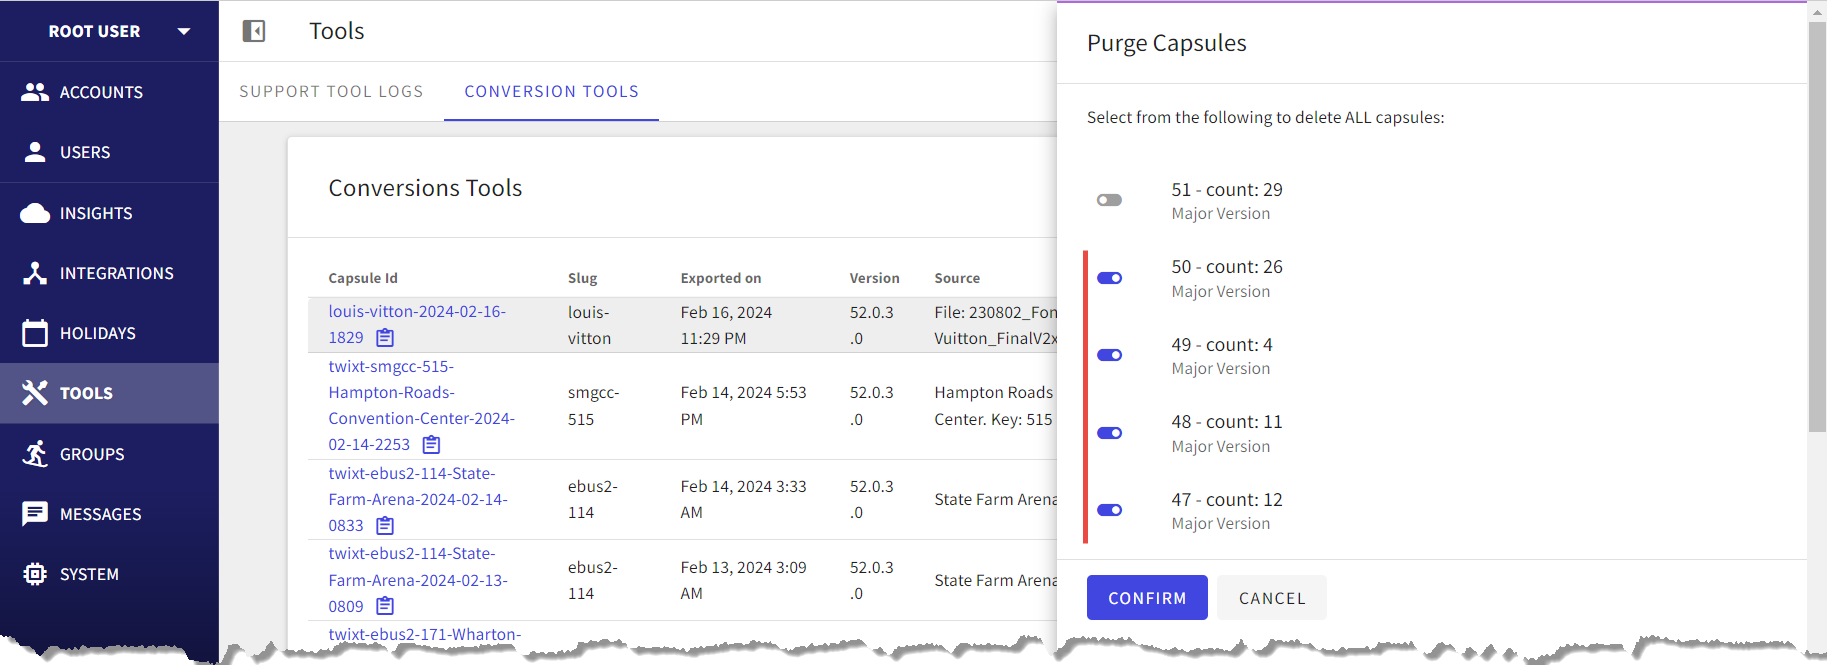Enable the version 51 purge toggle
Screen dimensions: 1827x665
click(1109, 200)
